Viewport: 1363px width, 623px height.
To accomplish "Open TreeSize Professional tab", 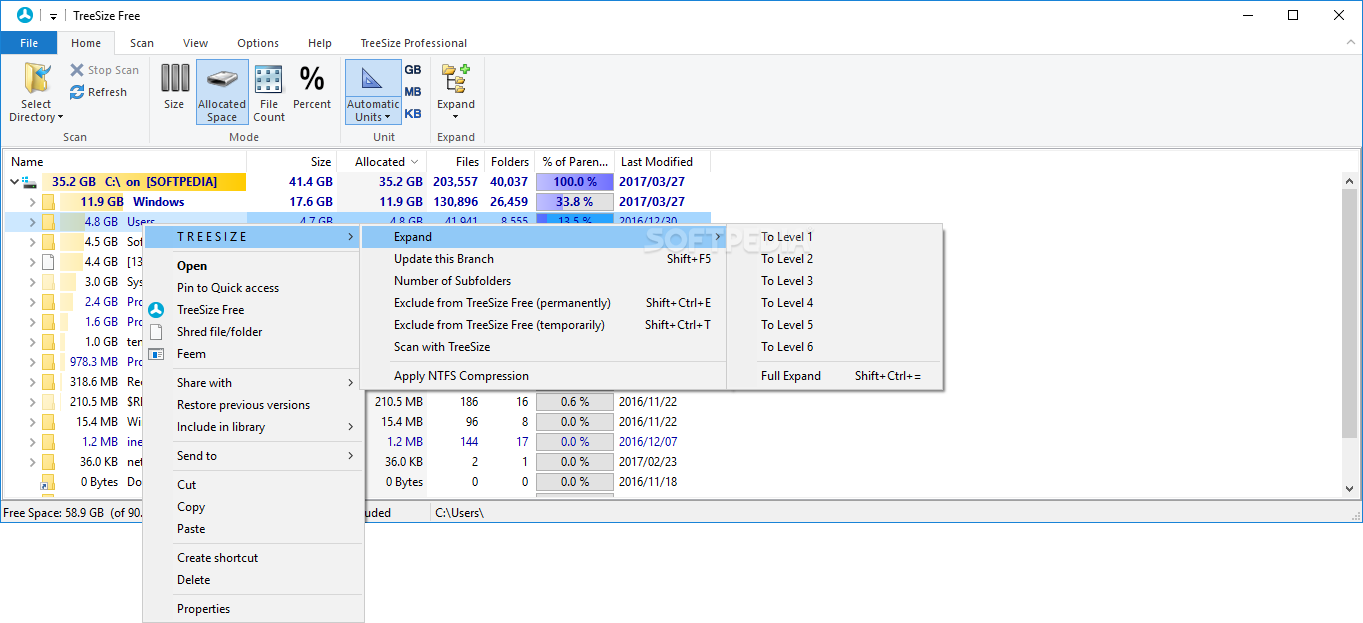I will click(x=414, y=43).
